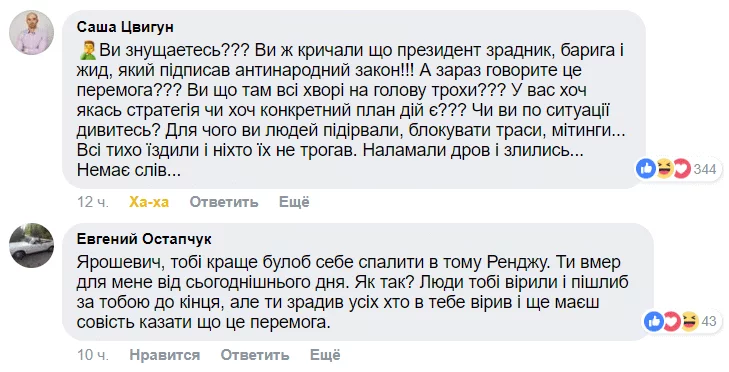Like Евгений Остапчук's comment via Нравится
The height and width of the screenshot is (372, 729).
(165, 355)
